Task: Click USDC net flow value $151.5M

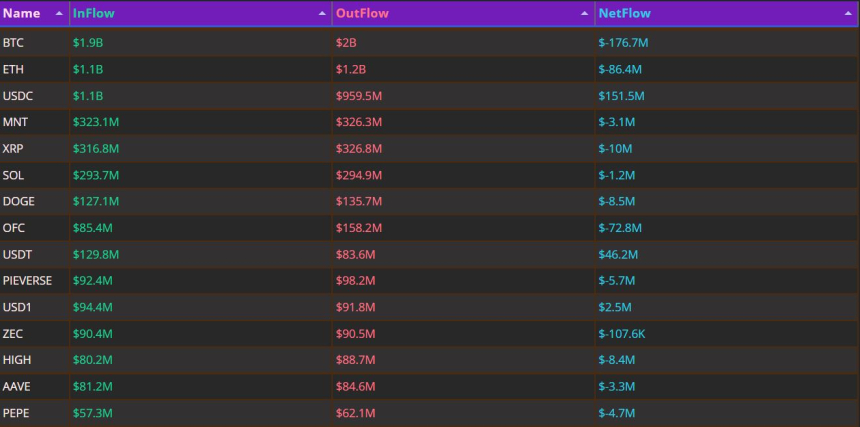Action: 621,96
